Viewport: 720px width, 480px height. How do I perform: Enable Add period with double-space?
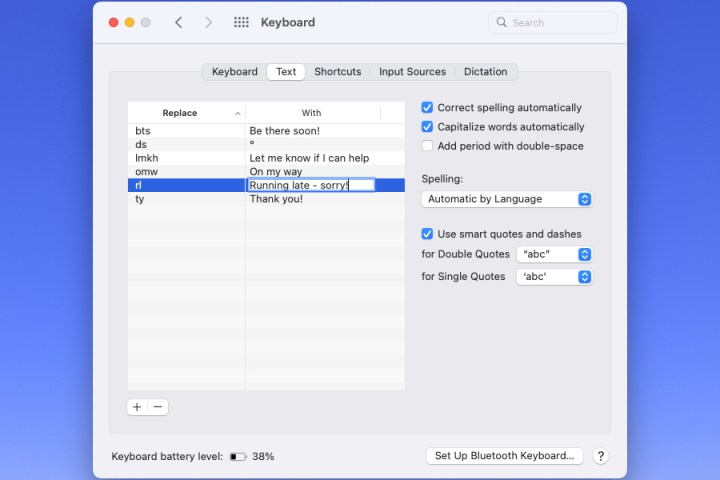click(x=428, y=146)
